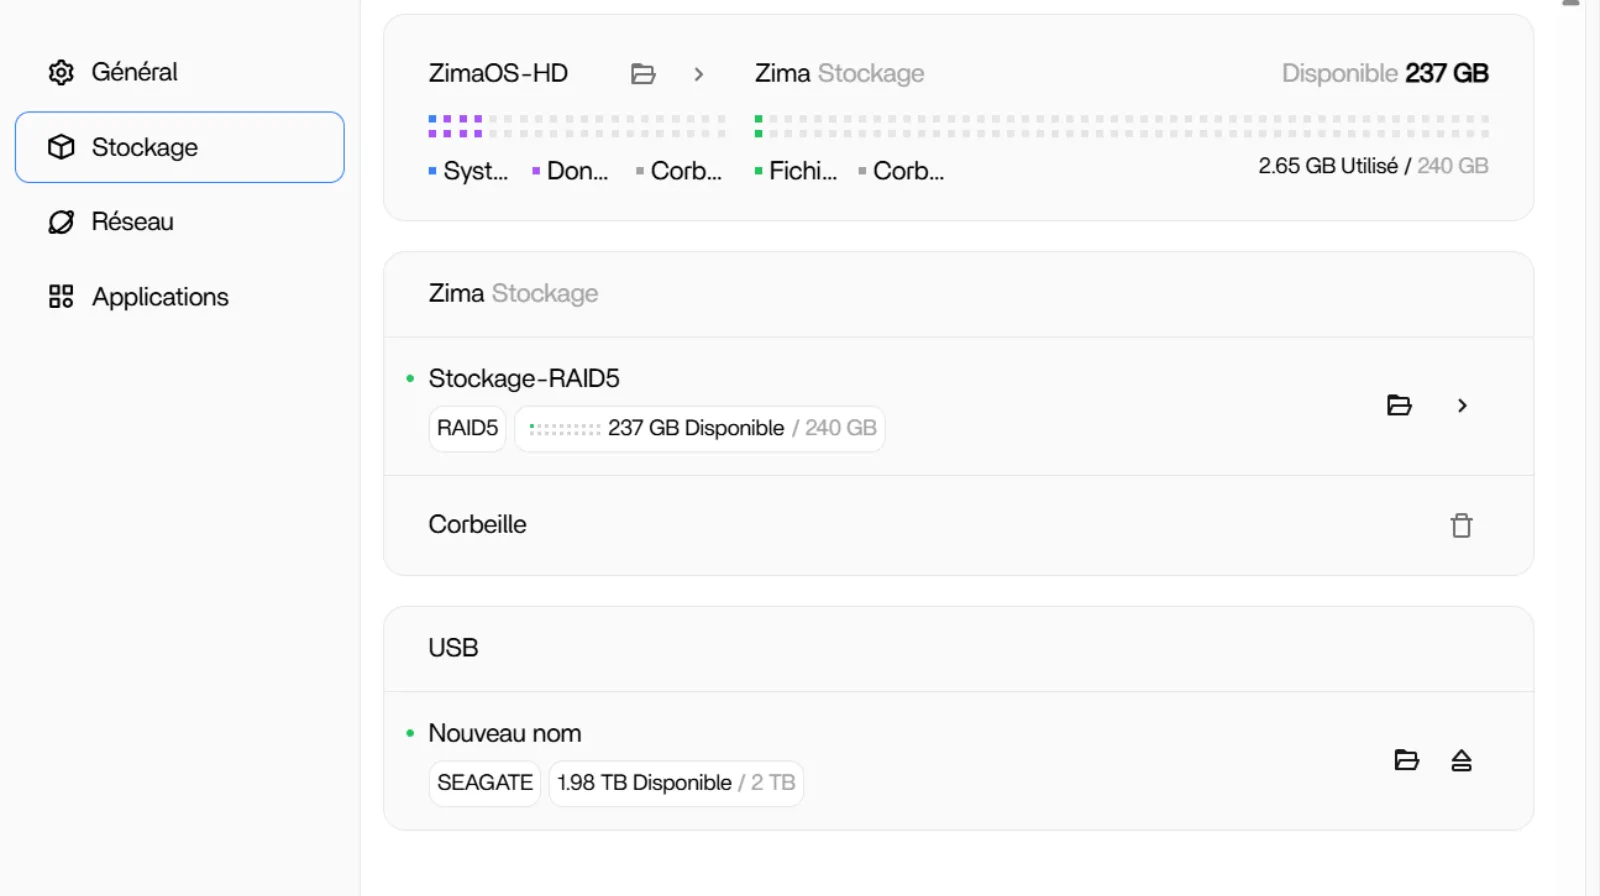Switch to the Général settings tab

click(x=134, y=72)
